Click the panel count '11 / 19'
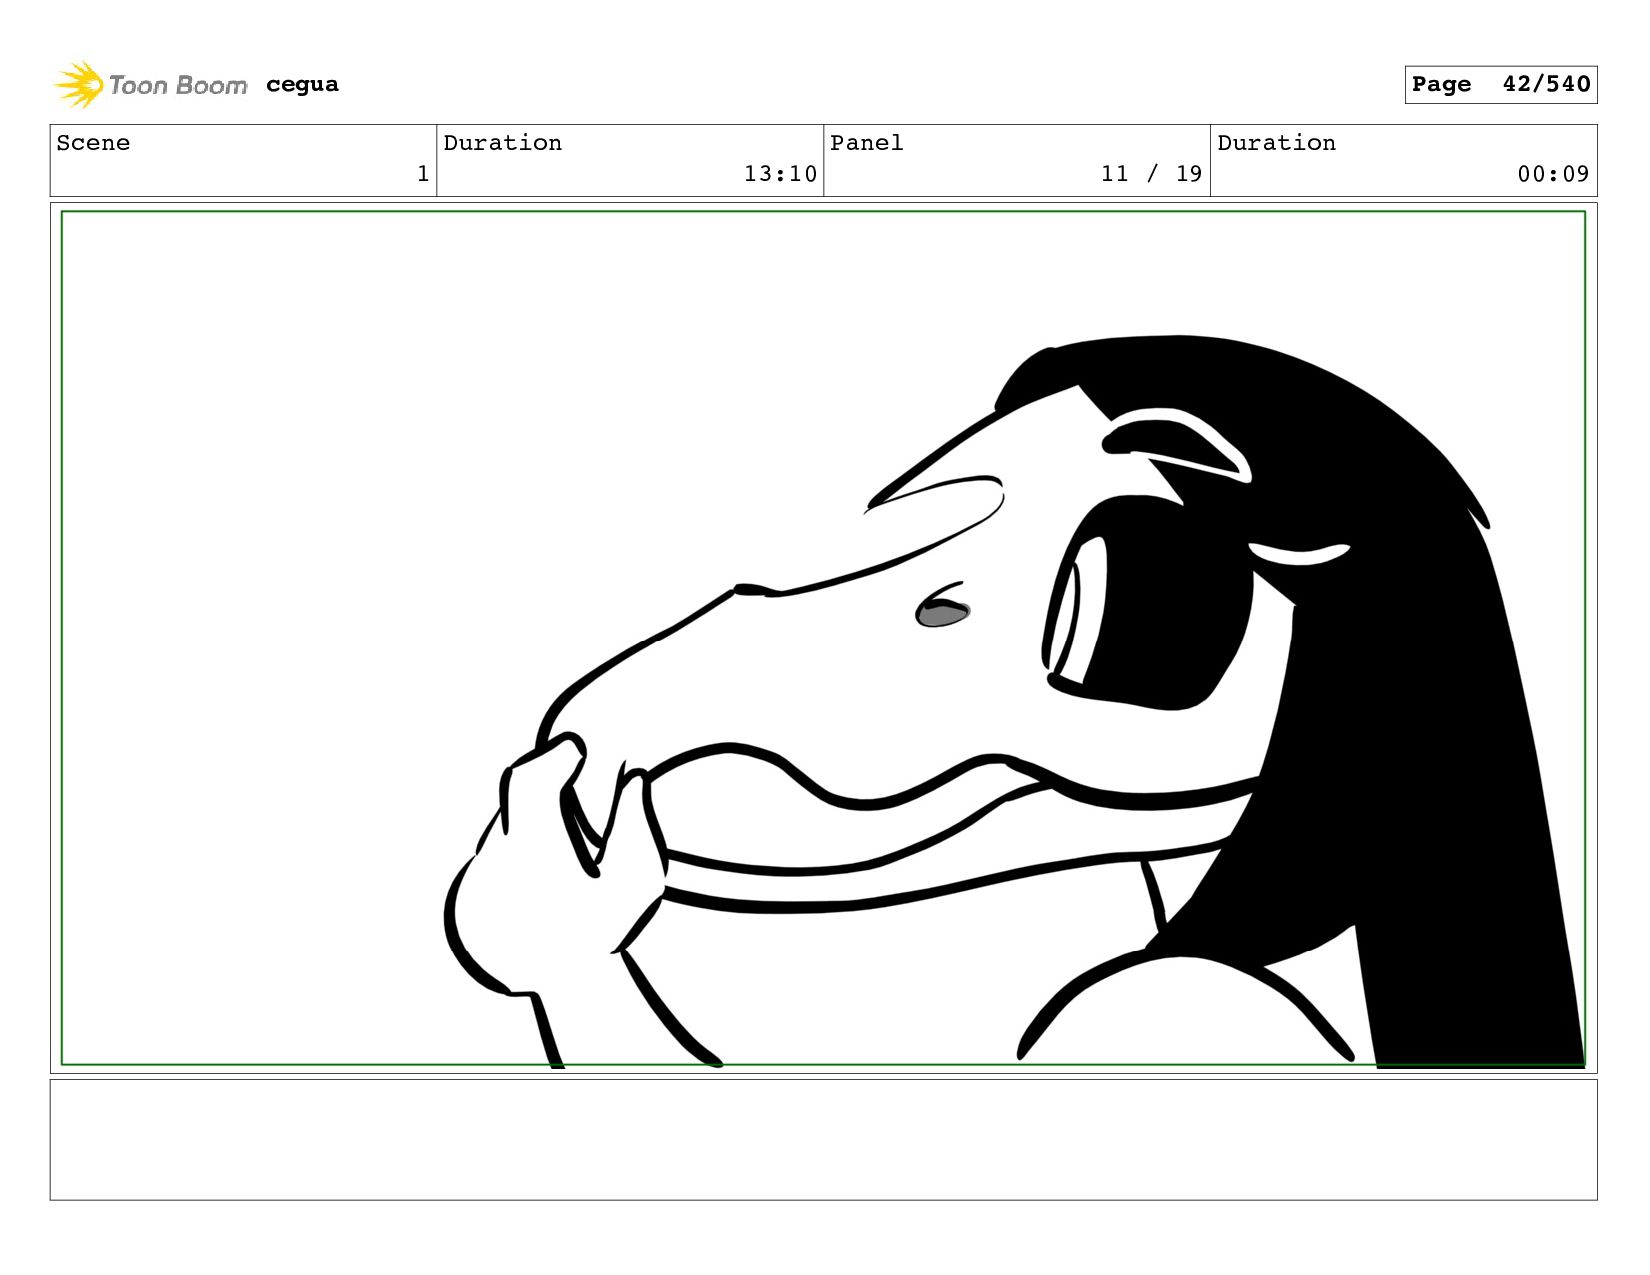 [x=1151, y=174]
